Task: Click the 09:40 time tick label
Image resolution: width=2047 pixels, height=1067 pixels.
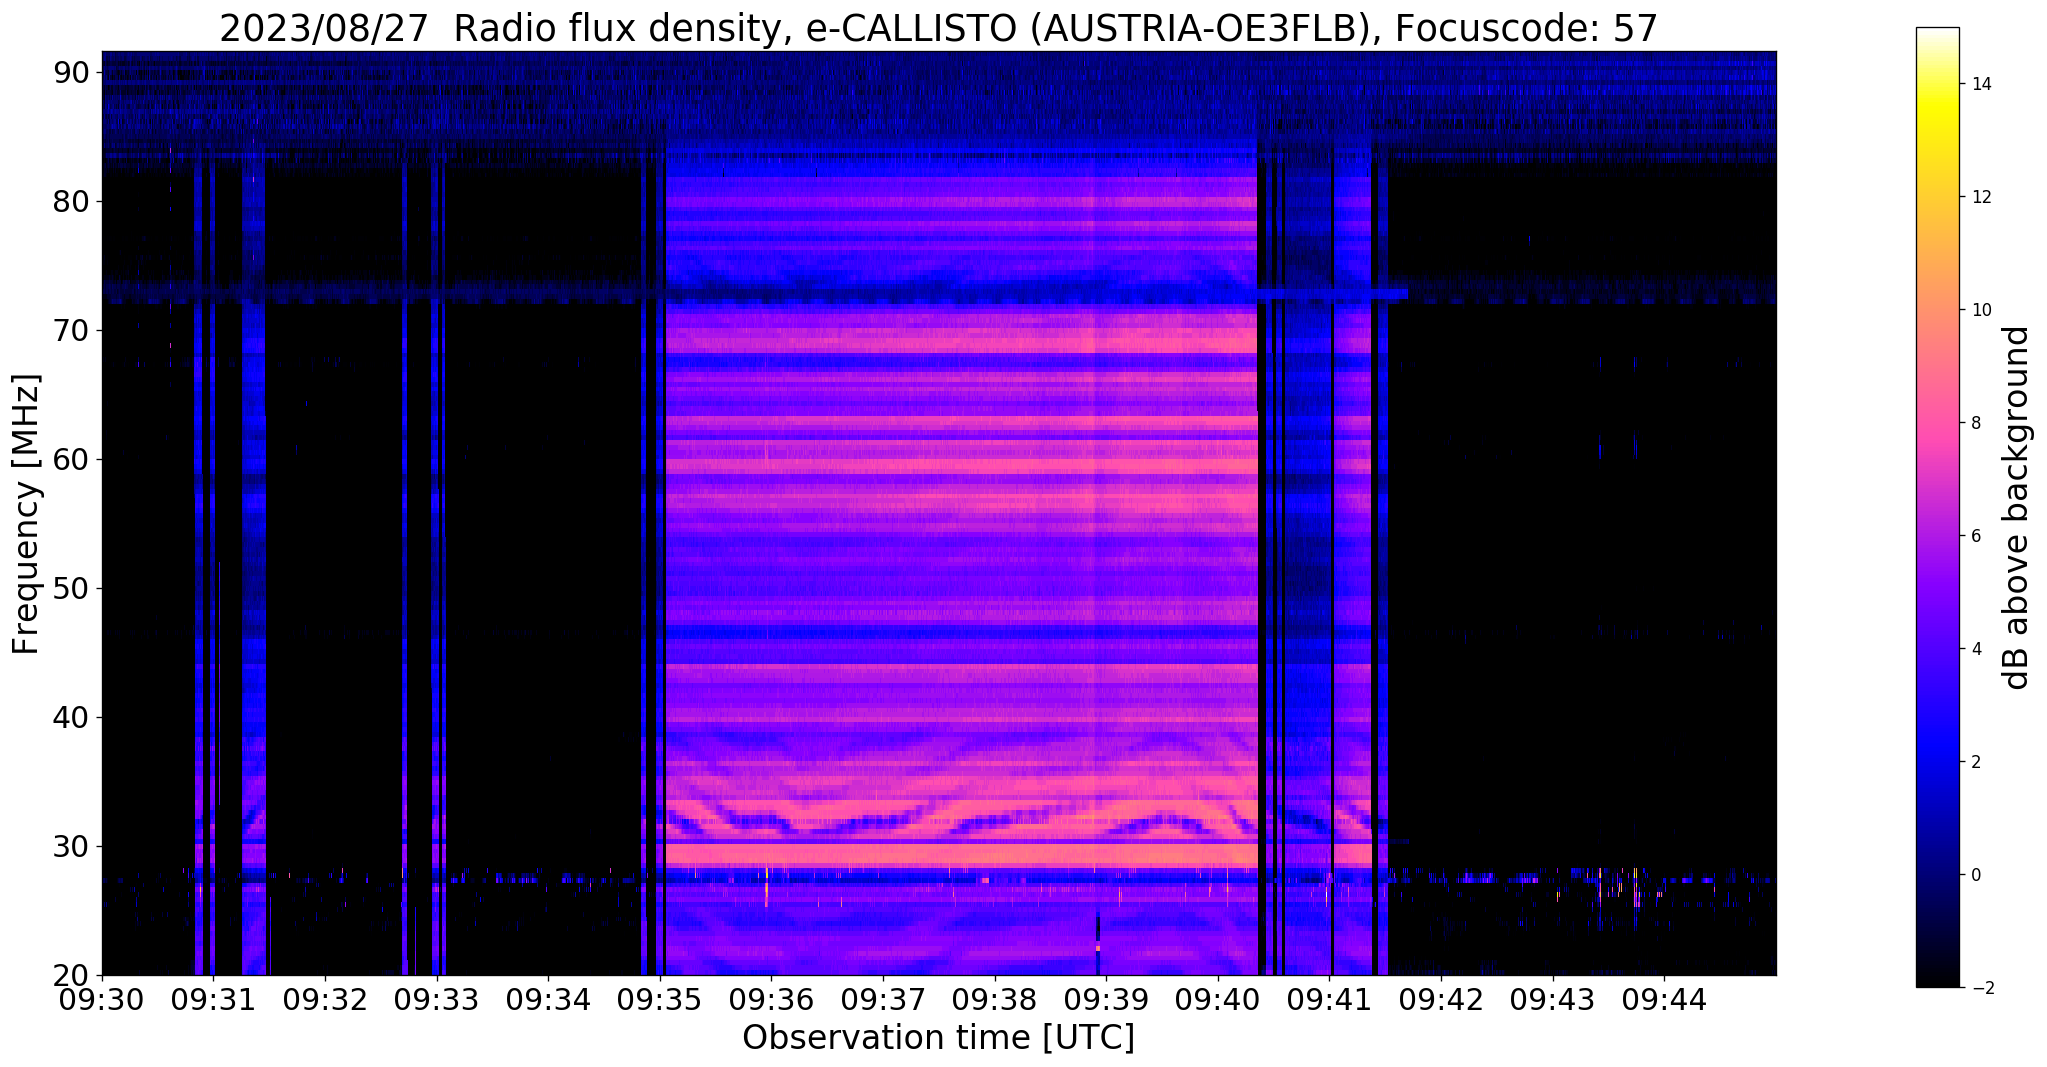Action: tap(1218, 1001)
